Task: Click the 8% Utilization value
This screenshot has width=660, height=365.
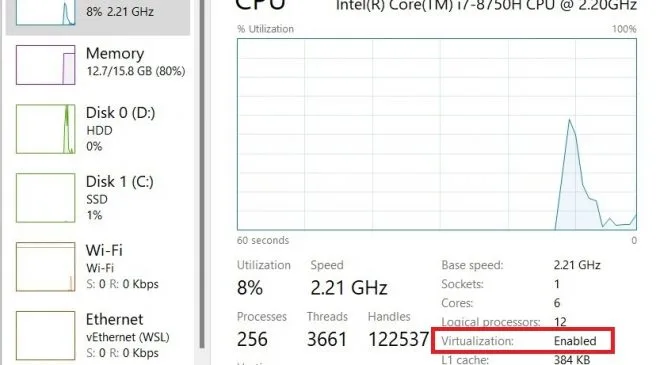Action: [250, 288]
